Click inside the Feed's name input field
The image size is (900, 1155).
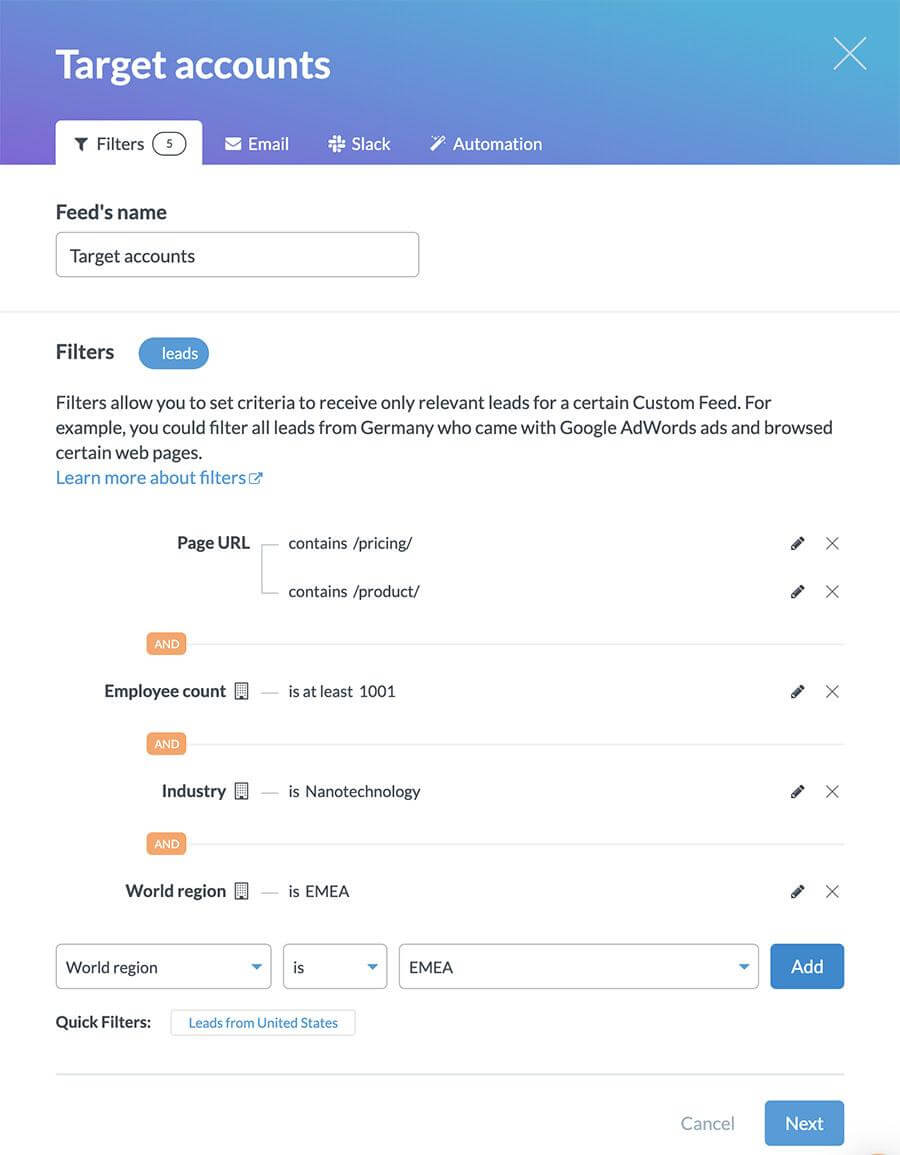point(237,254)
